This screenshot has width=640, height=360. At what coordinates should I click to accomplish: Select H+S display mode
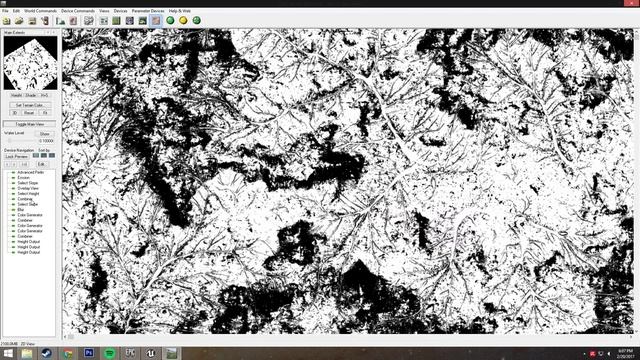[44, 96]
